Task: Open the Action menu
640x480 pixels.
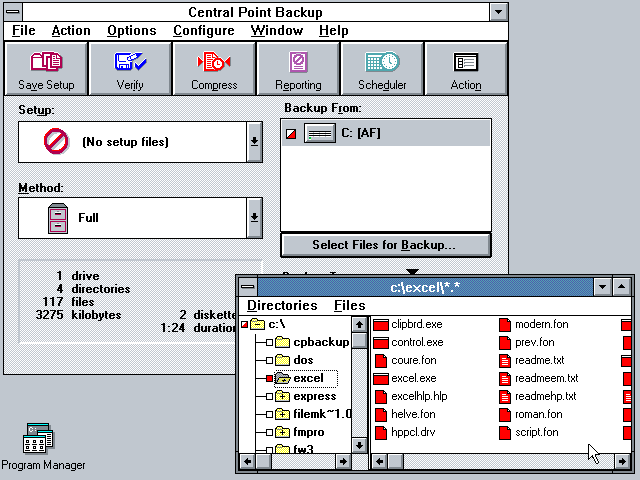Action: 71,31
